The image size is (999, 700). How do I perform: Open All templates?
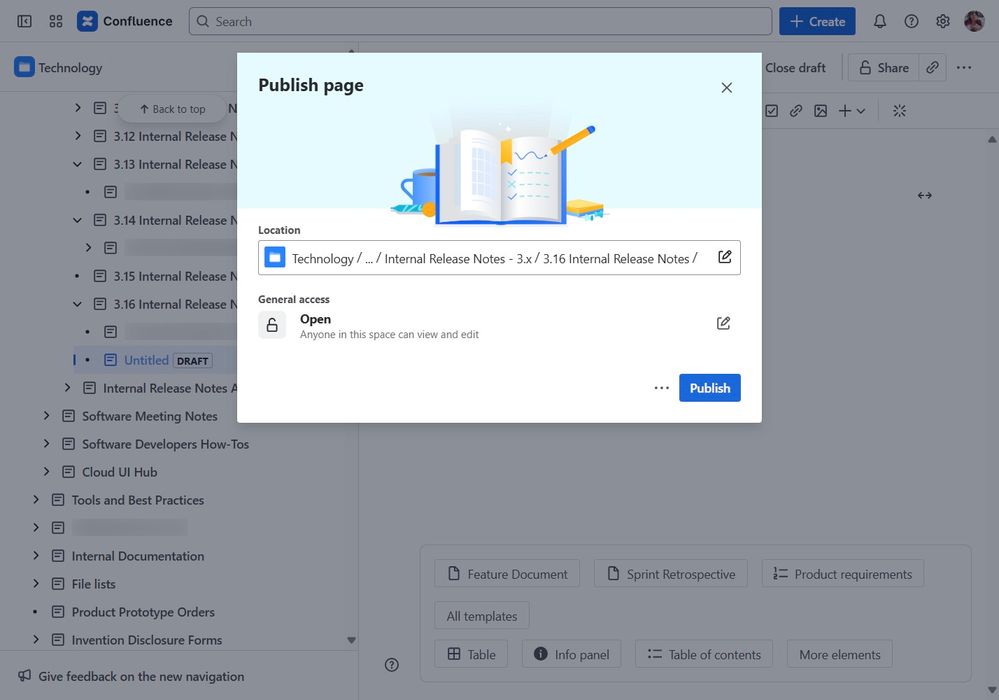pyautogui.click(x=482, y=616)
